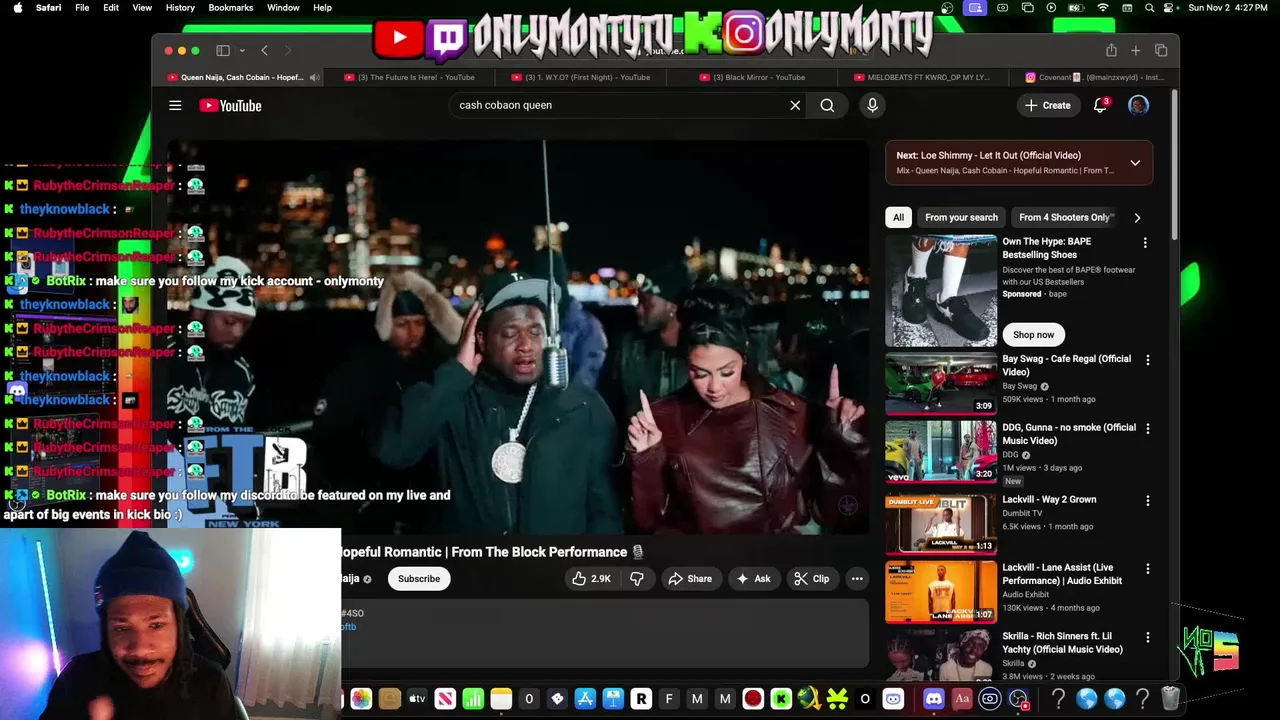Open the Lackvill Lane Assist title
Screen dimensions: 1280x720
[1062, 574]
